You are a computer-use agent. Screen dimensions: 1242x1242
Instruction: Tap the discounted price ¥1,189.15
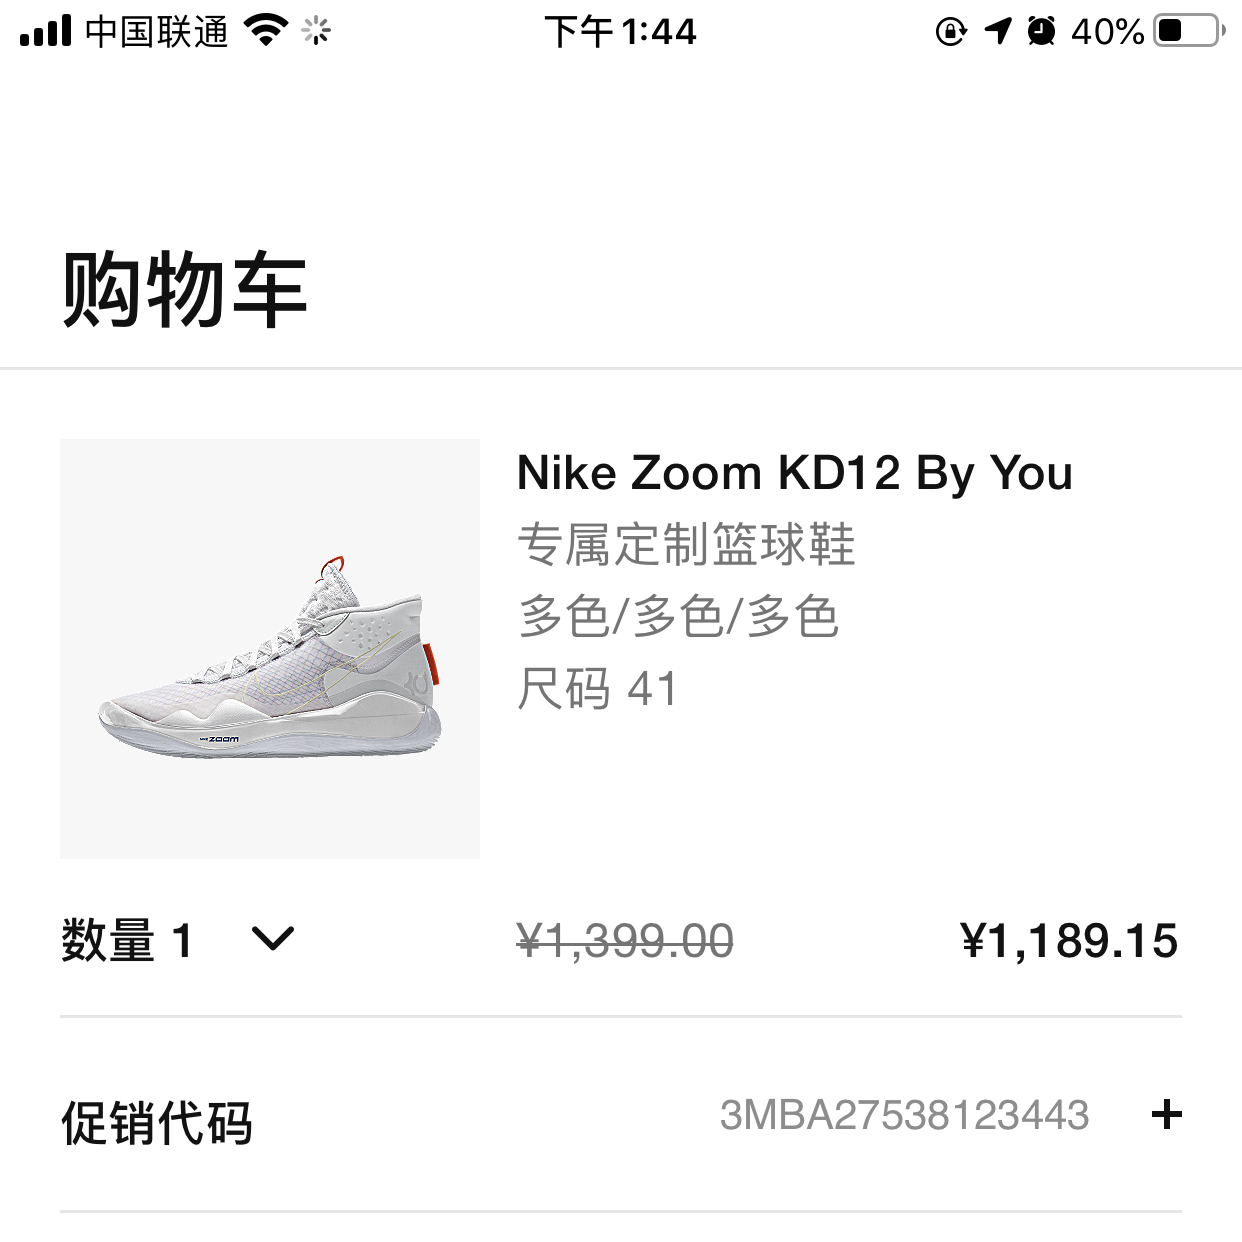coord(1069,941)
